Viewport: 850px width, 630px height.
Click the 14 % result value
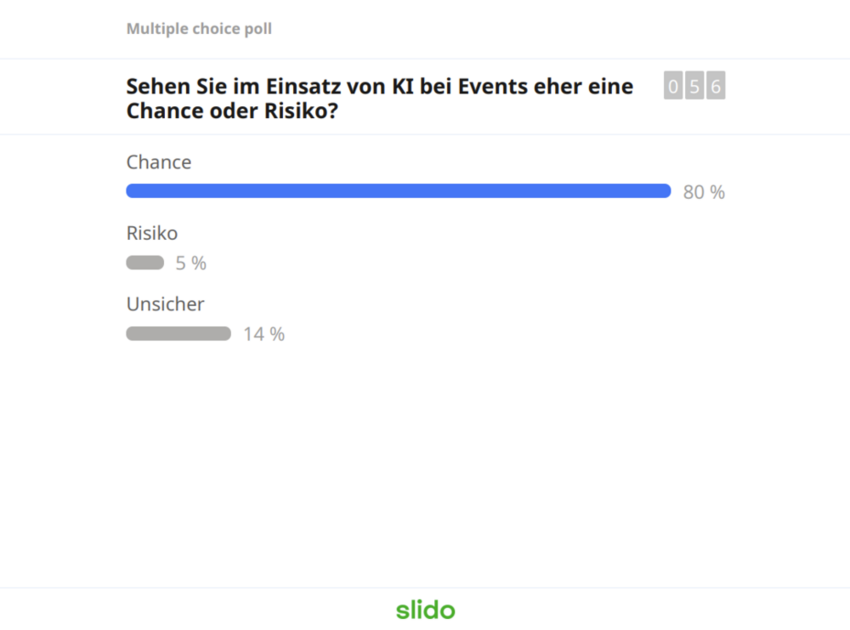point(264,334)
